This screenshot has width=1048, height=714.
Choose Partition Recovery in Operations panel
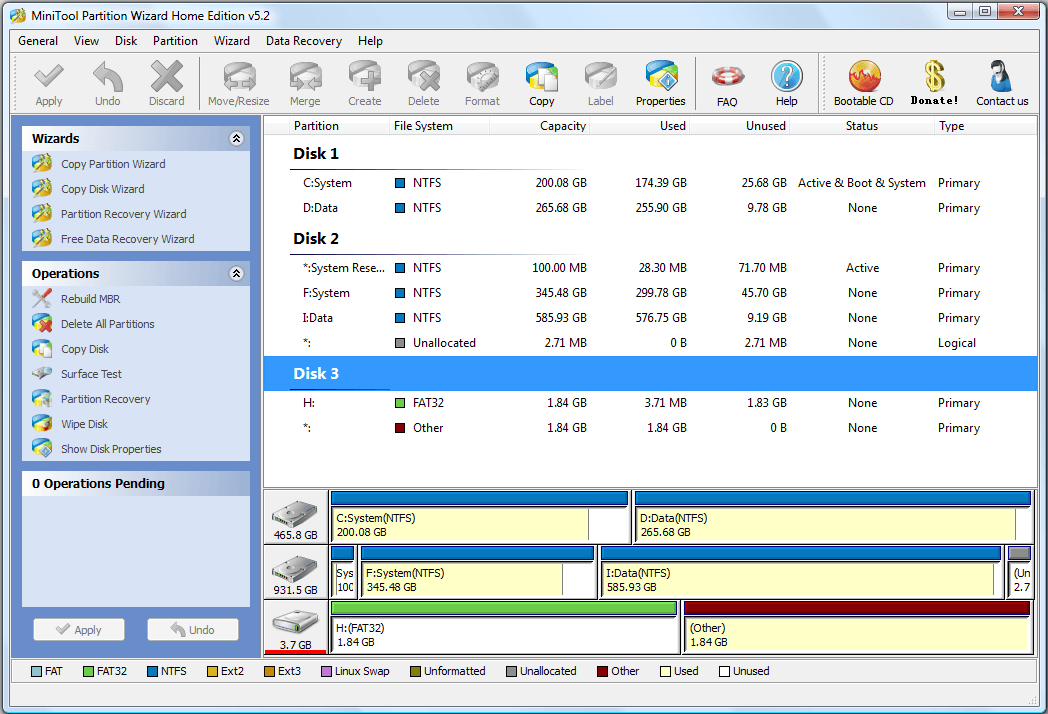click(x=106, y=399)
